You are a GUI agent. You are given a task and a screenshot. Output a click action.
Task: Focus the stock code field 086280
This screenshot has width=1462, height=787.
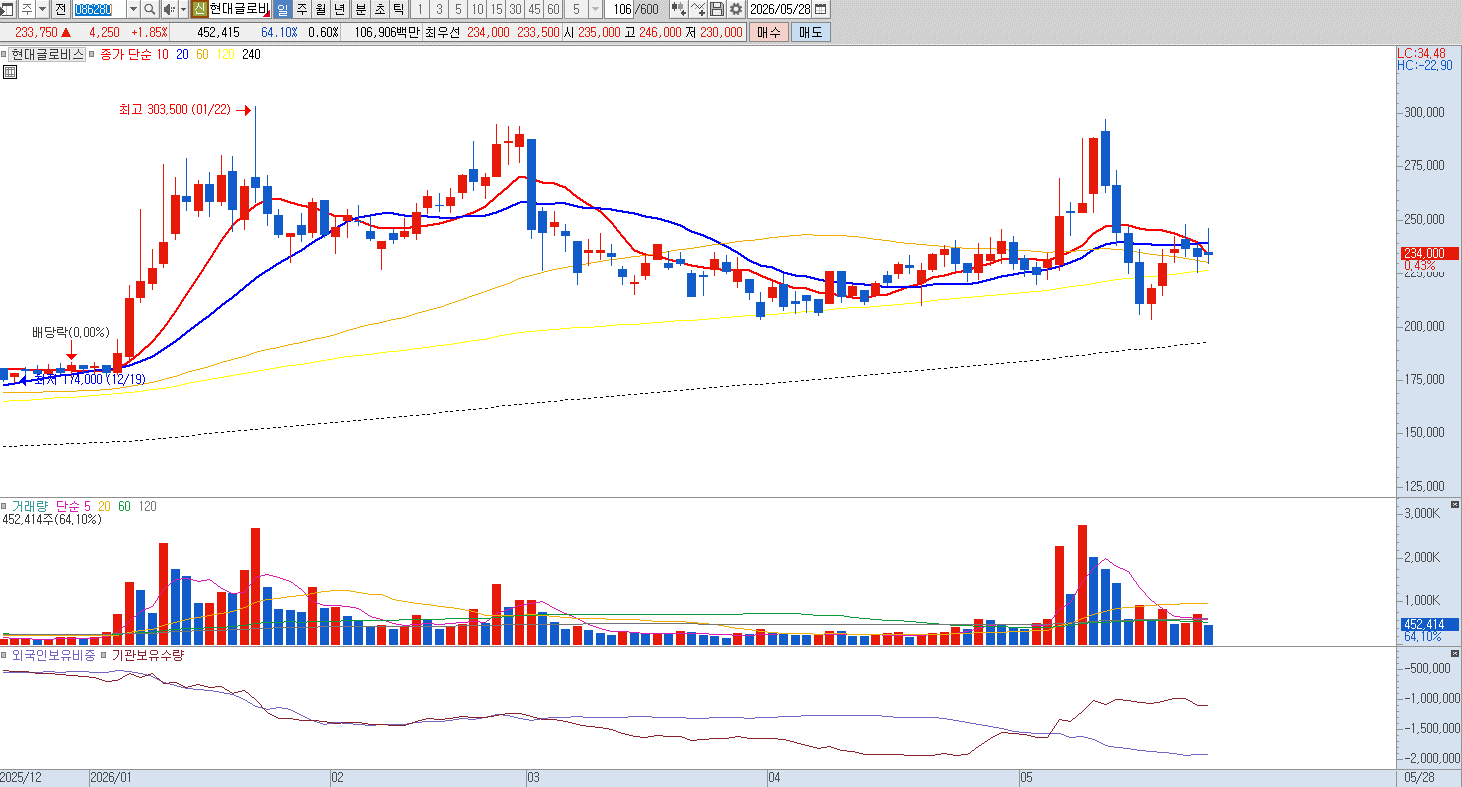99,9
